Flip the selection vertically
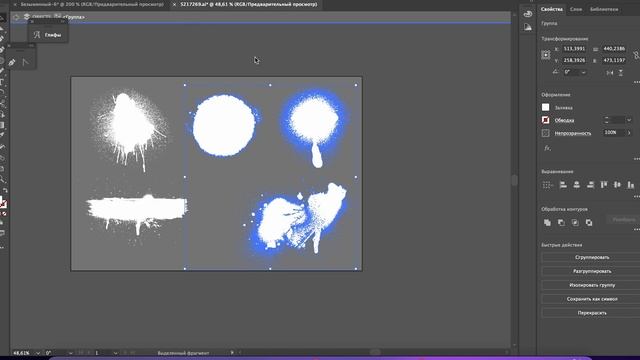Image resolution: width=640 pixels, height=360 pixels. tap(620, 72)
